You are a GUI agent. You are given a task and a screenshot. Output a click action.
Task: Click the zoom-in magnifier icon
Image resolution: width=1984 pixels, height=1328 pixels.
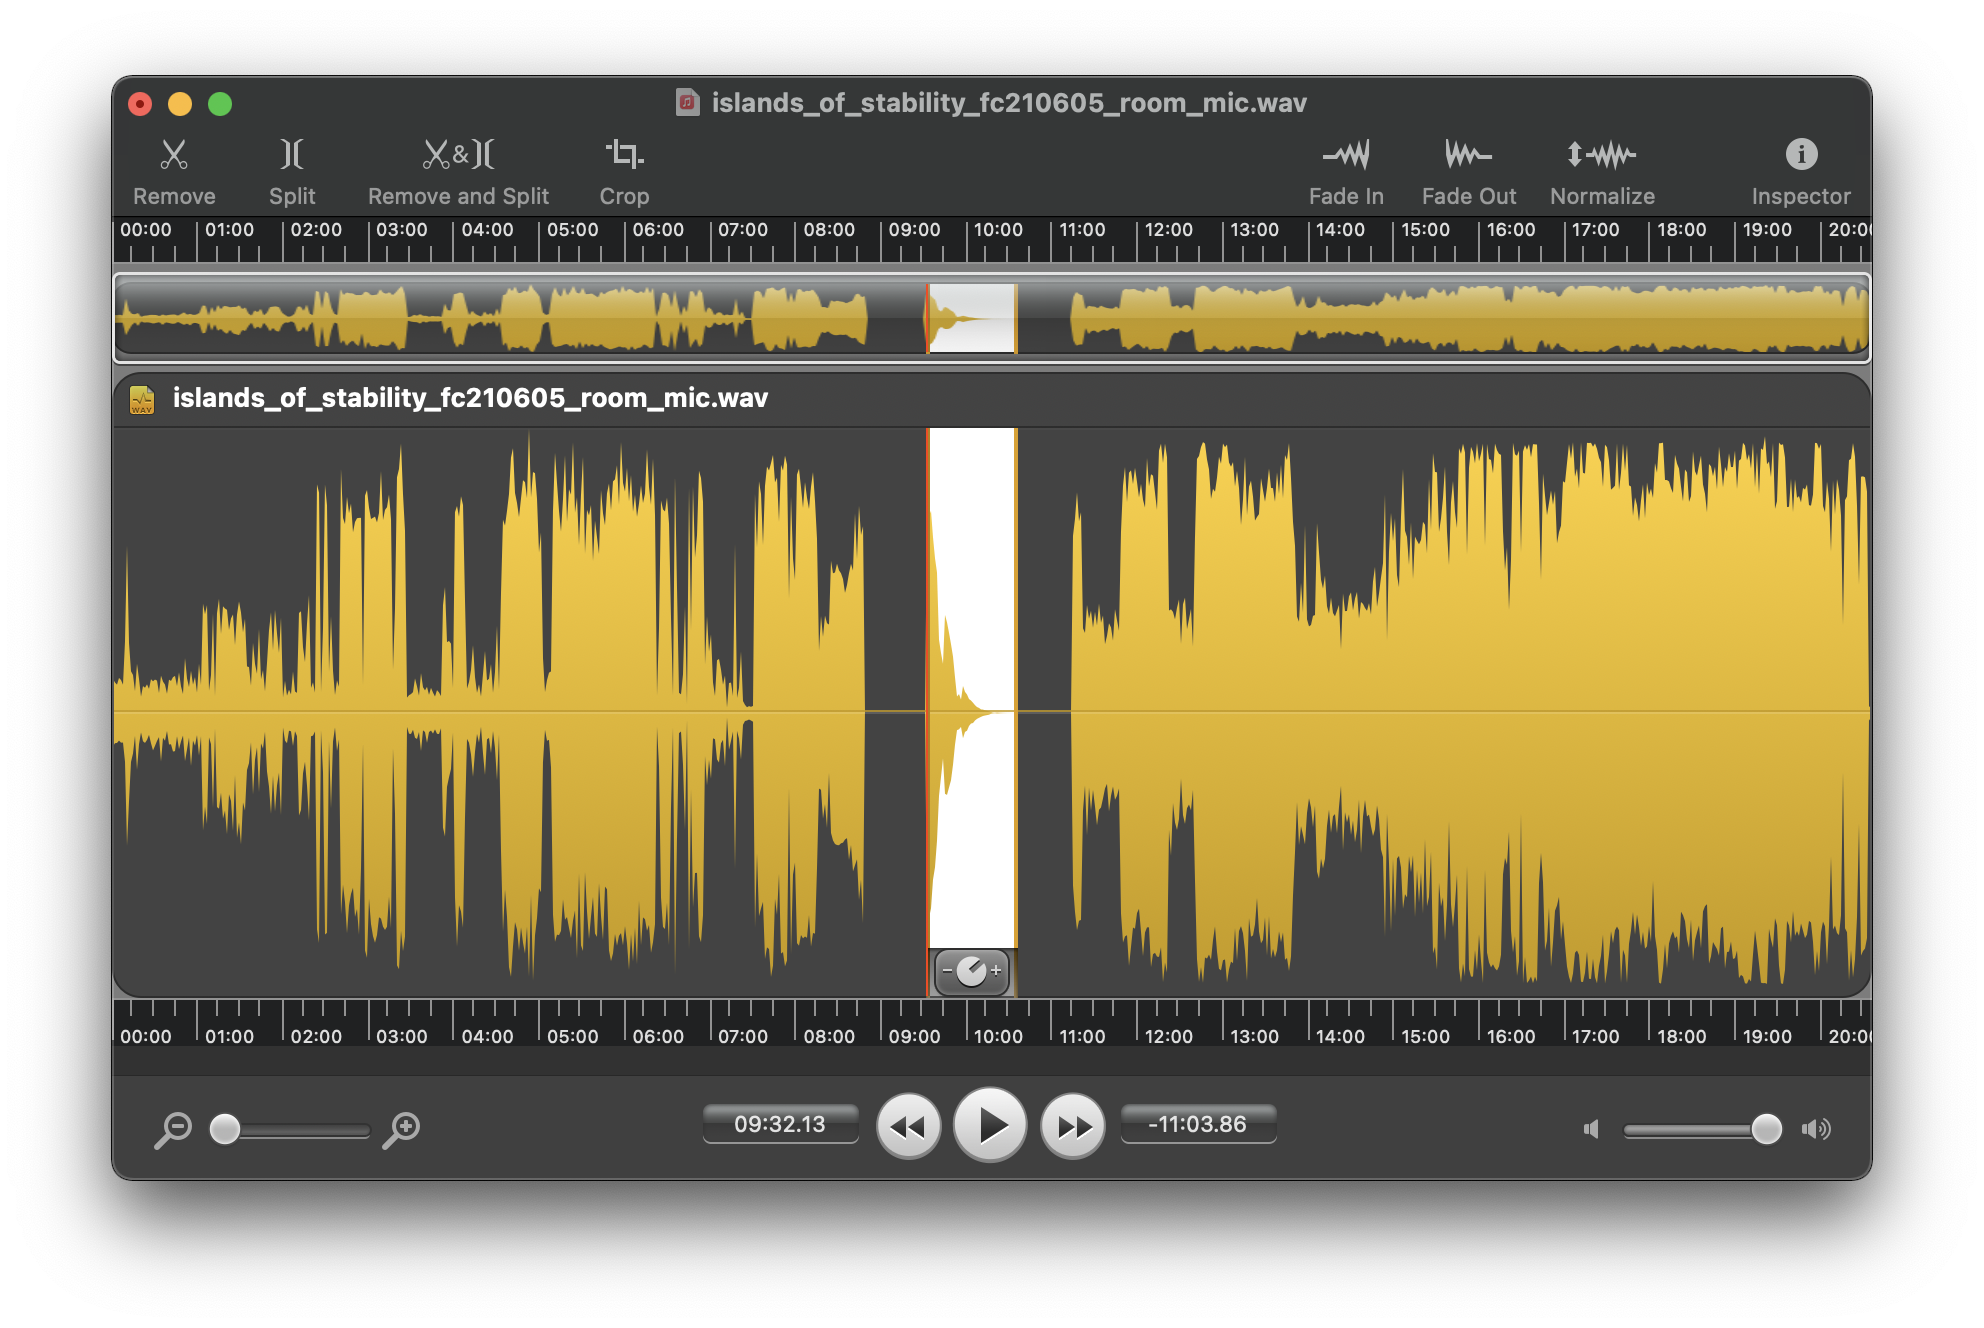point(400,1128)
